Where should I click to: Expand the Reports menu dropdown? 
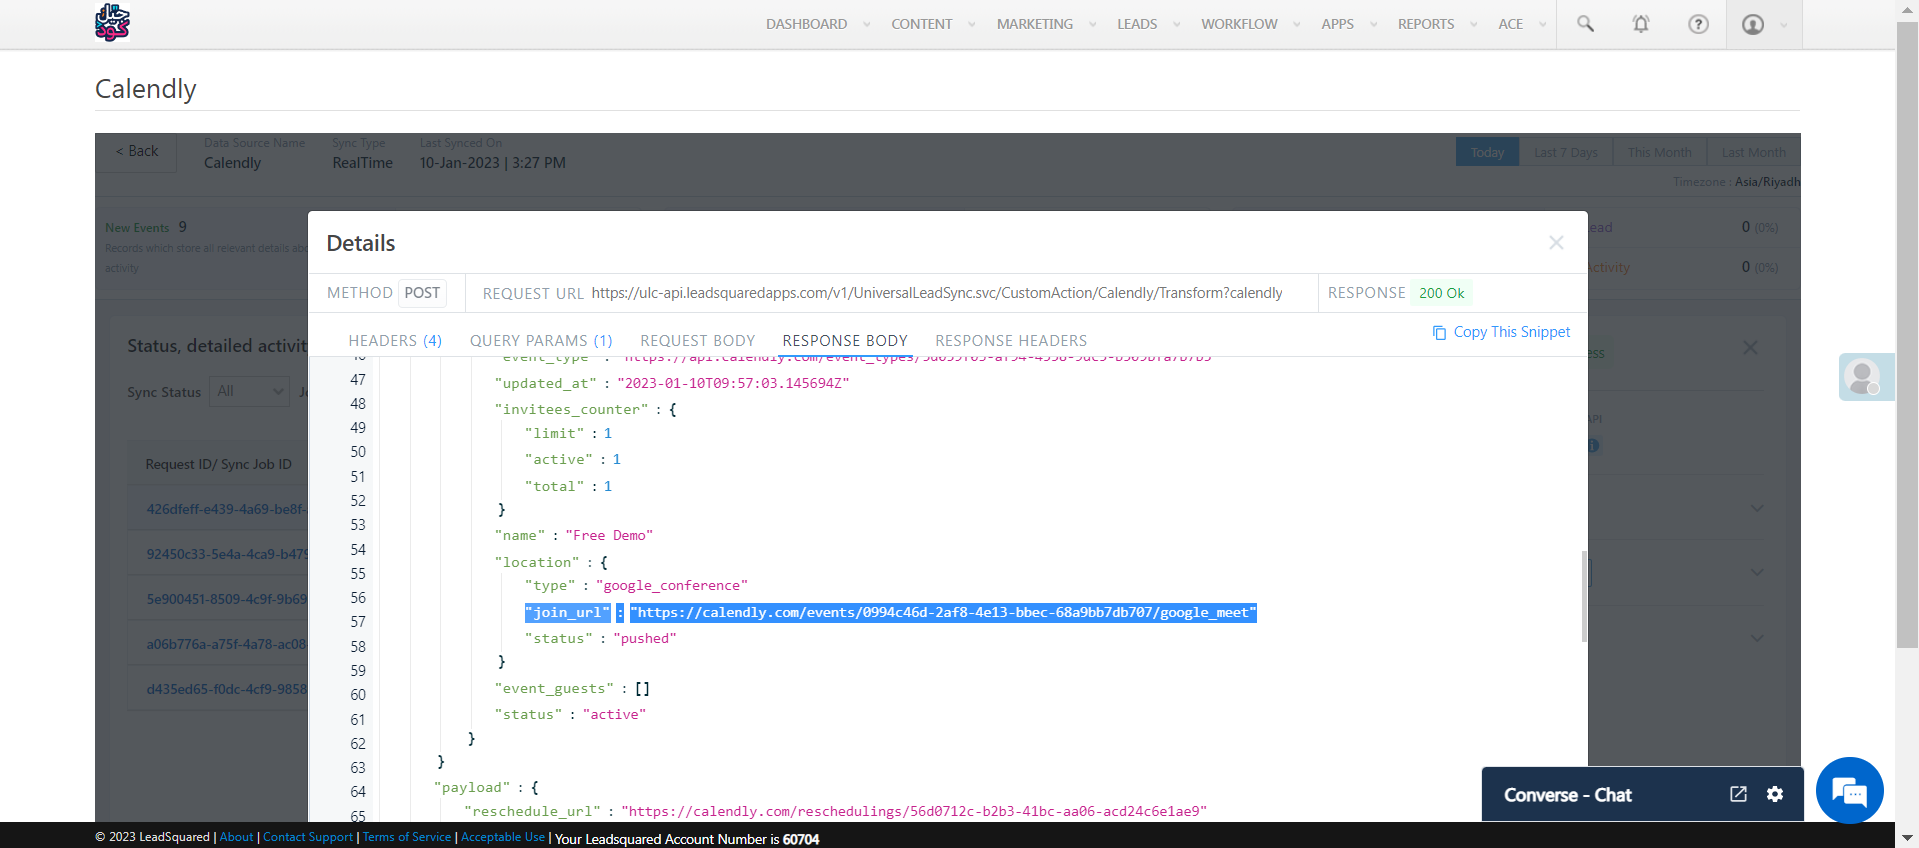point(1473,25)
